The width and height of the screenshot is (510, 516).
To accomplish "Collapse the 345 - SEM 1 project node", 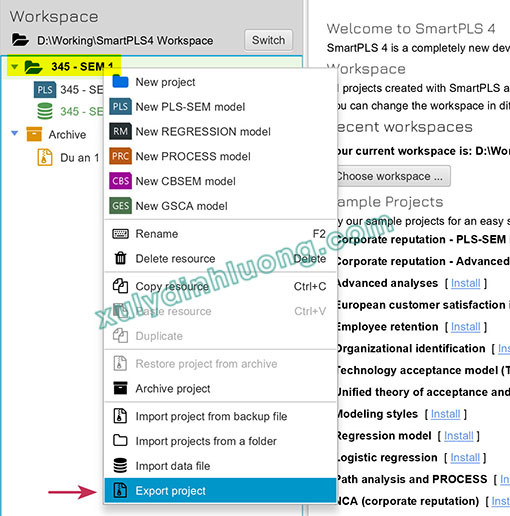I will pos(14,67).
